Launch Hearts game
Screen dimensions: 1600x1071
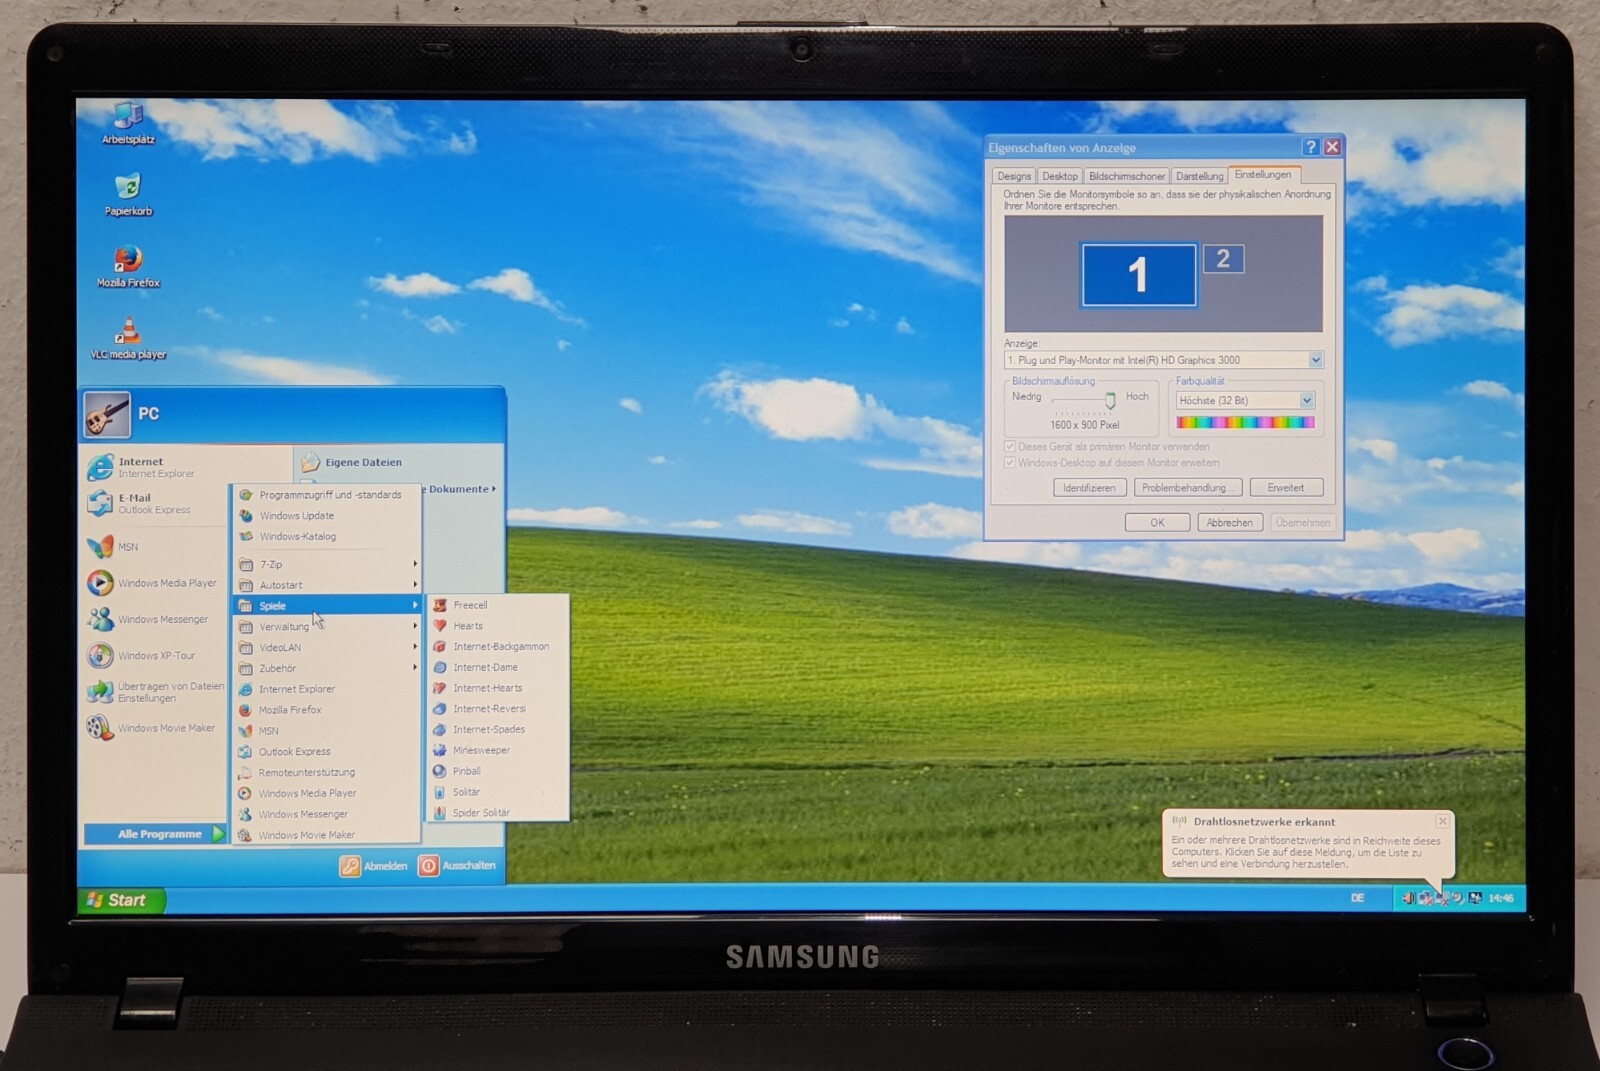(x=497, y=626)
